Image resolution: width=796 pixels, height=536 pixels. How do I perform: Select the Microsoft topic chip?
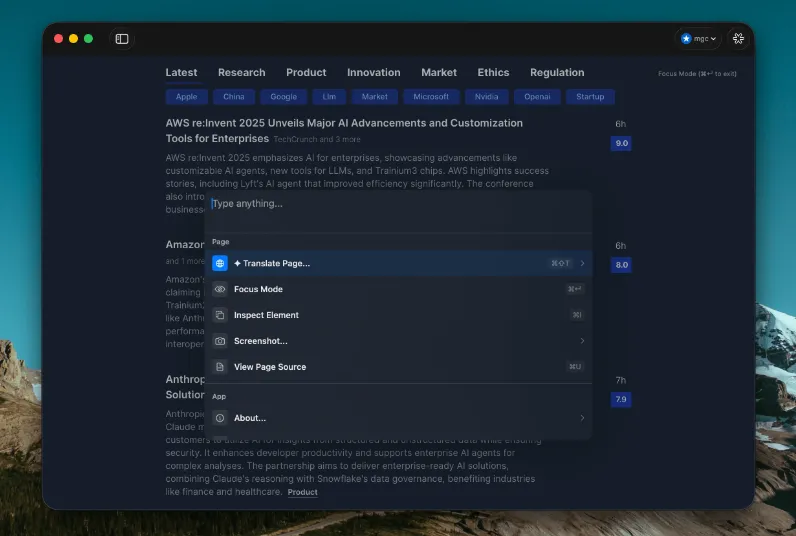(431, 97)
